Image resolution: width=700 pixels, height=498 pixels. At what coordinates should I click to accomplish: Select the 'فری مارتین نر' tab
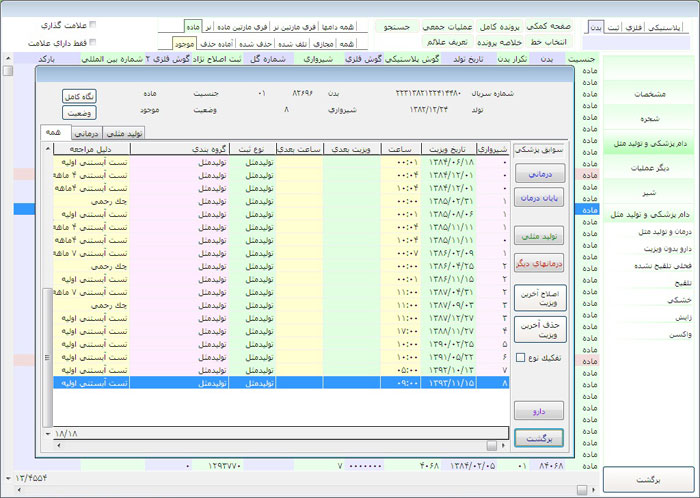tap(293, 27)
